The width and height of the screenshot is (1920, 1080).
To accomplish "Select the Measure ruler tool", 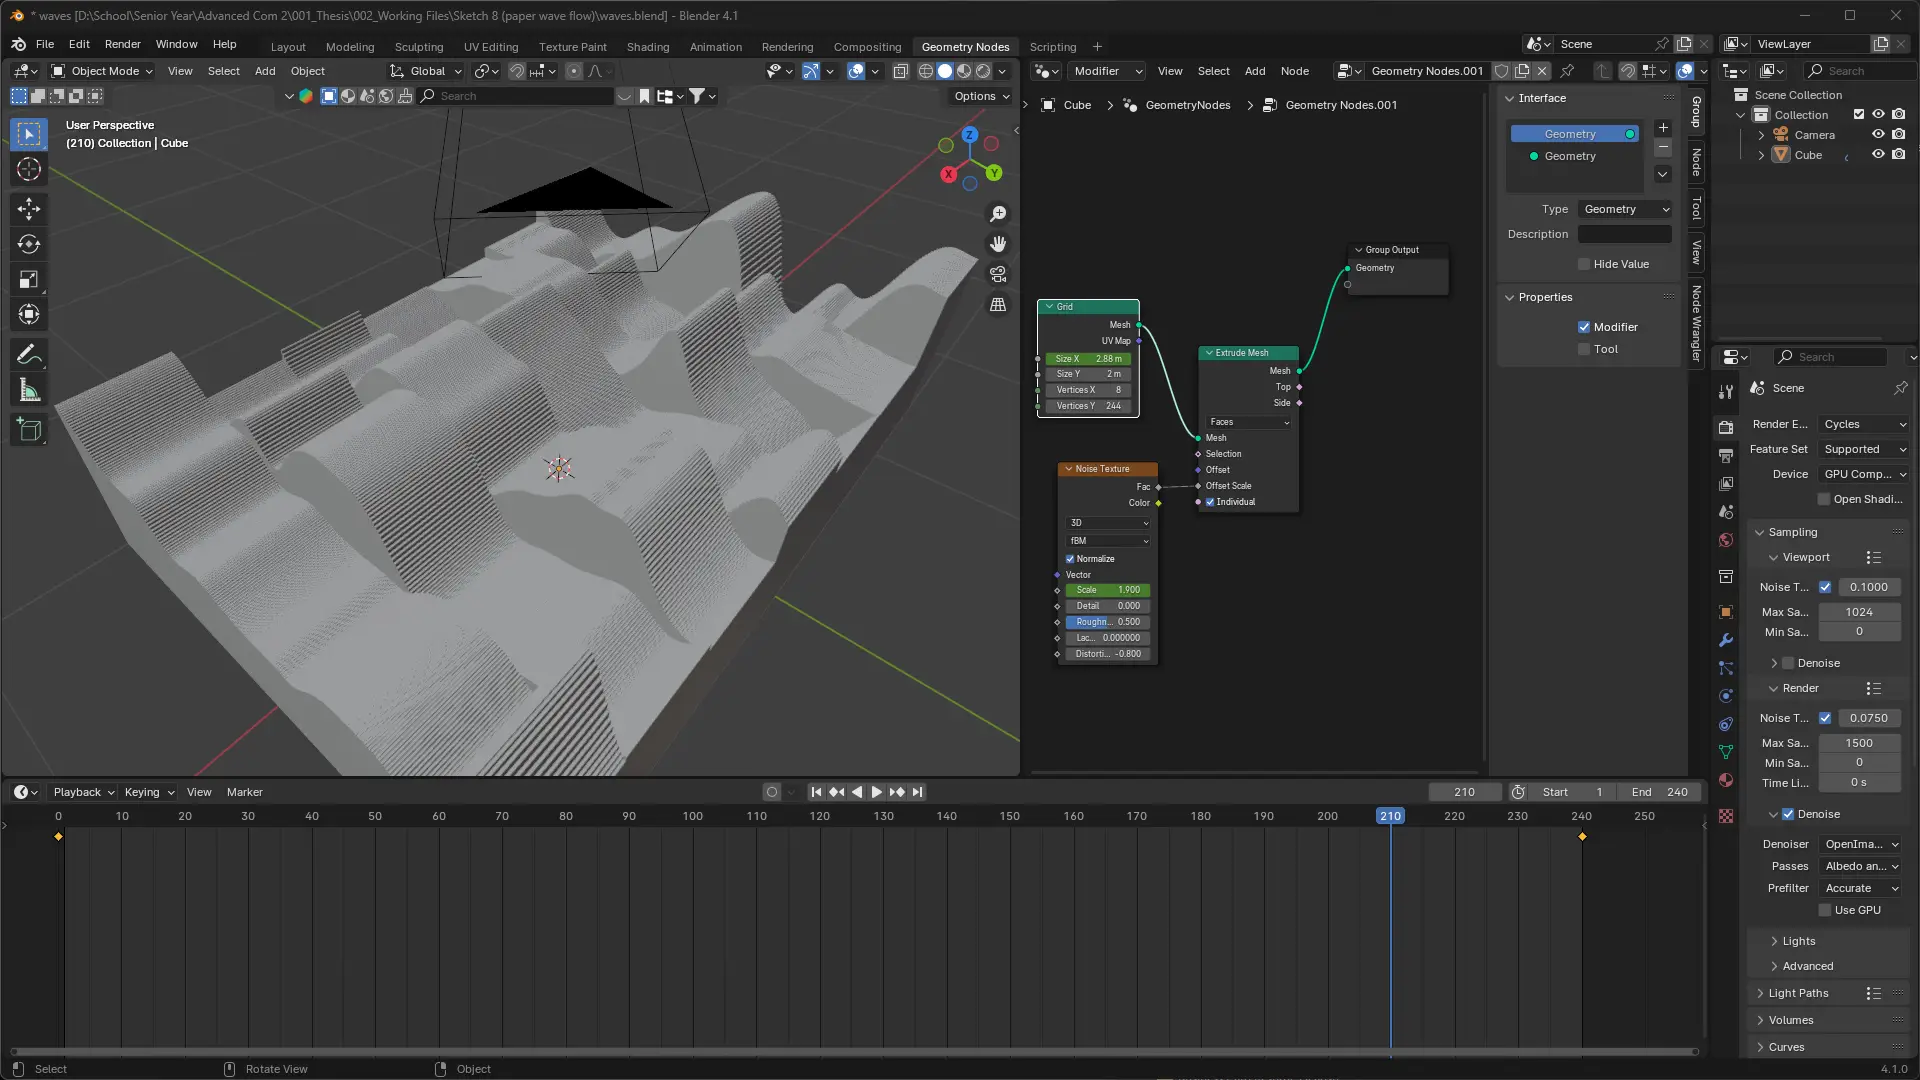I will pyautogui.click(x=29, y=391).
